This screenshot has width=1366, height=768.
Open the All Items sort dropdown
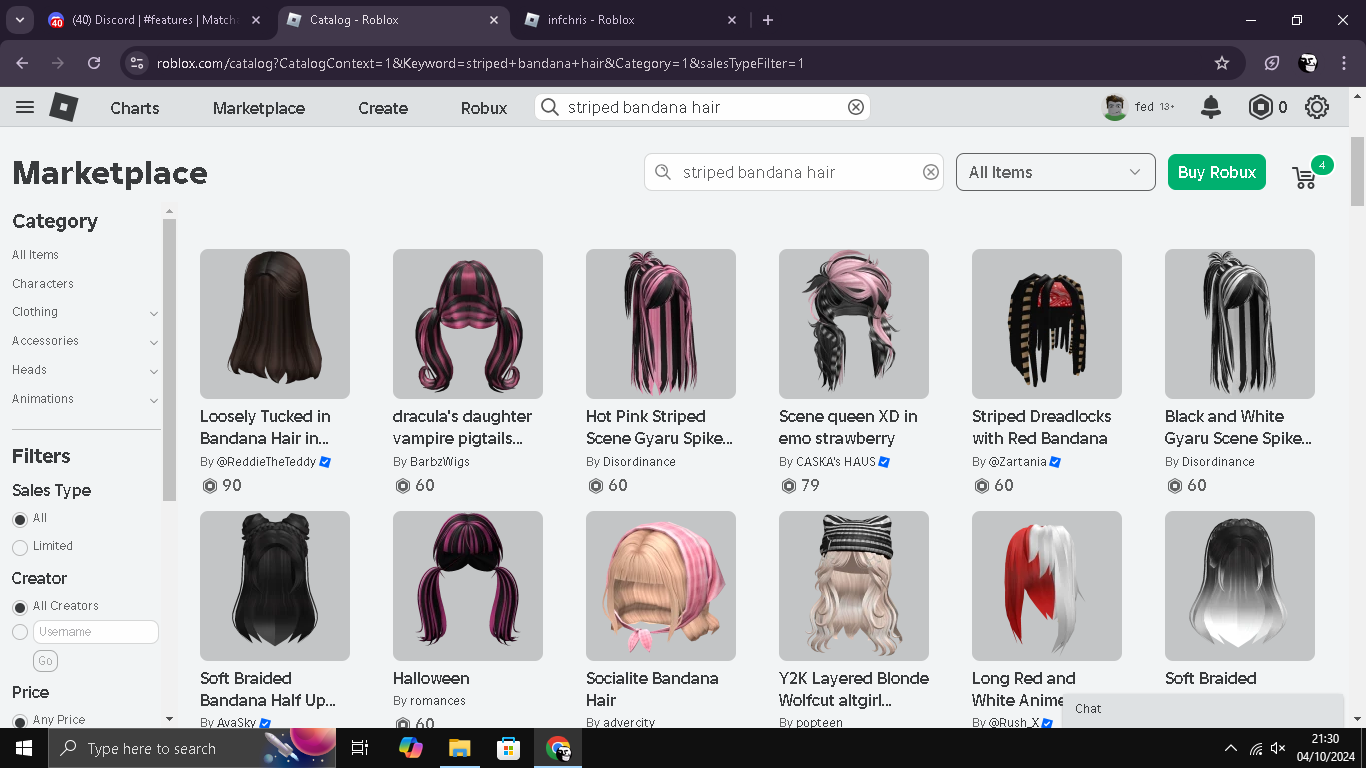(1056, 172)
